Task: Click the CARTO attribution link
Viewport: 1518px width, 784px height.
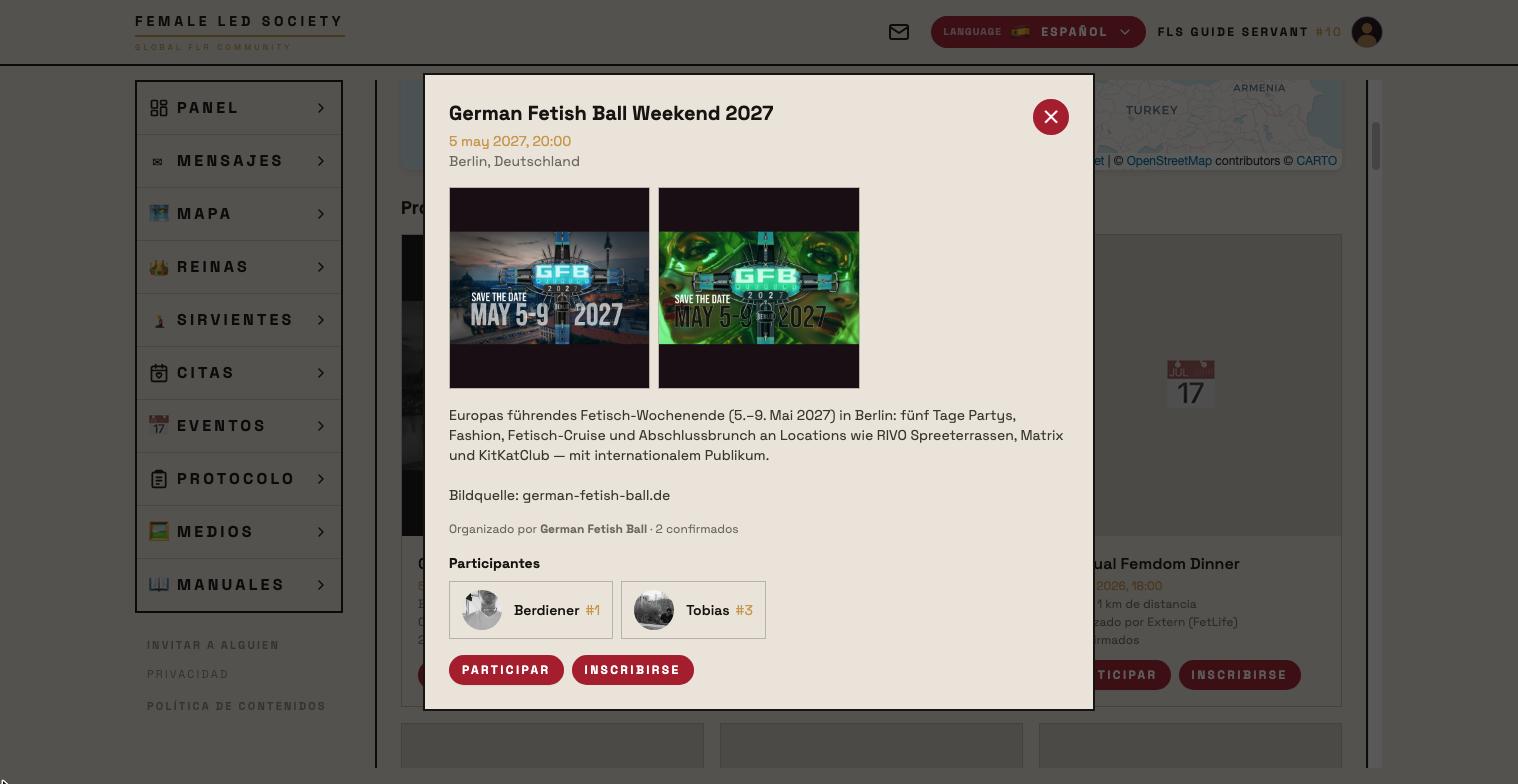Action: tap(1316, 161)
